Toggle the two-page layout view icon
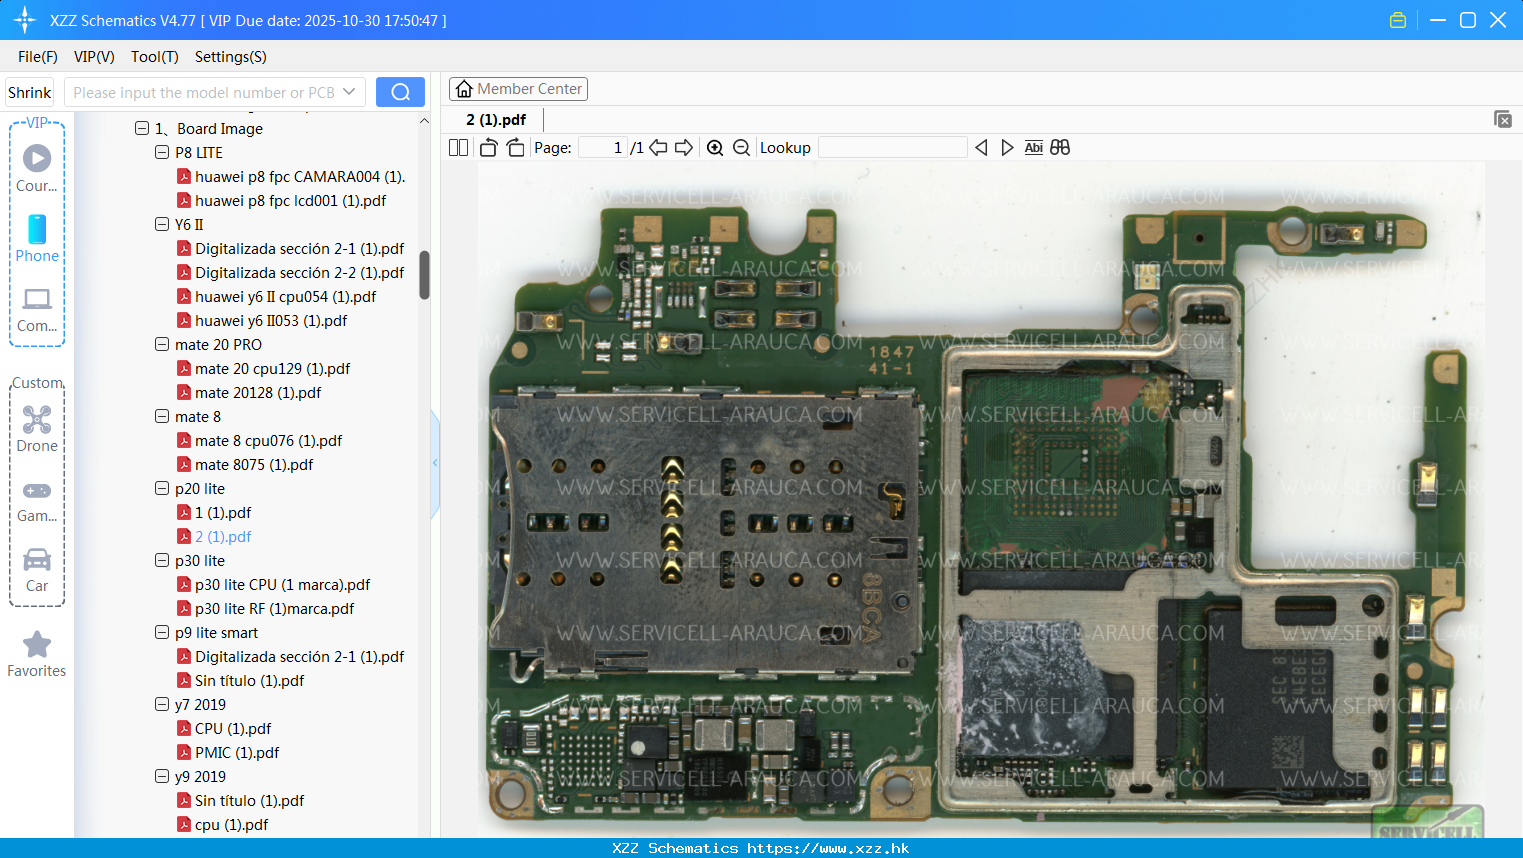The width and height of the screenshot is (1523, 858). click(458, 148)
